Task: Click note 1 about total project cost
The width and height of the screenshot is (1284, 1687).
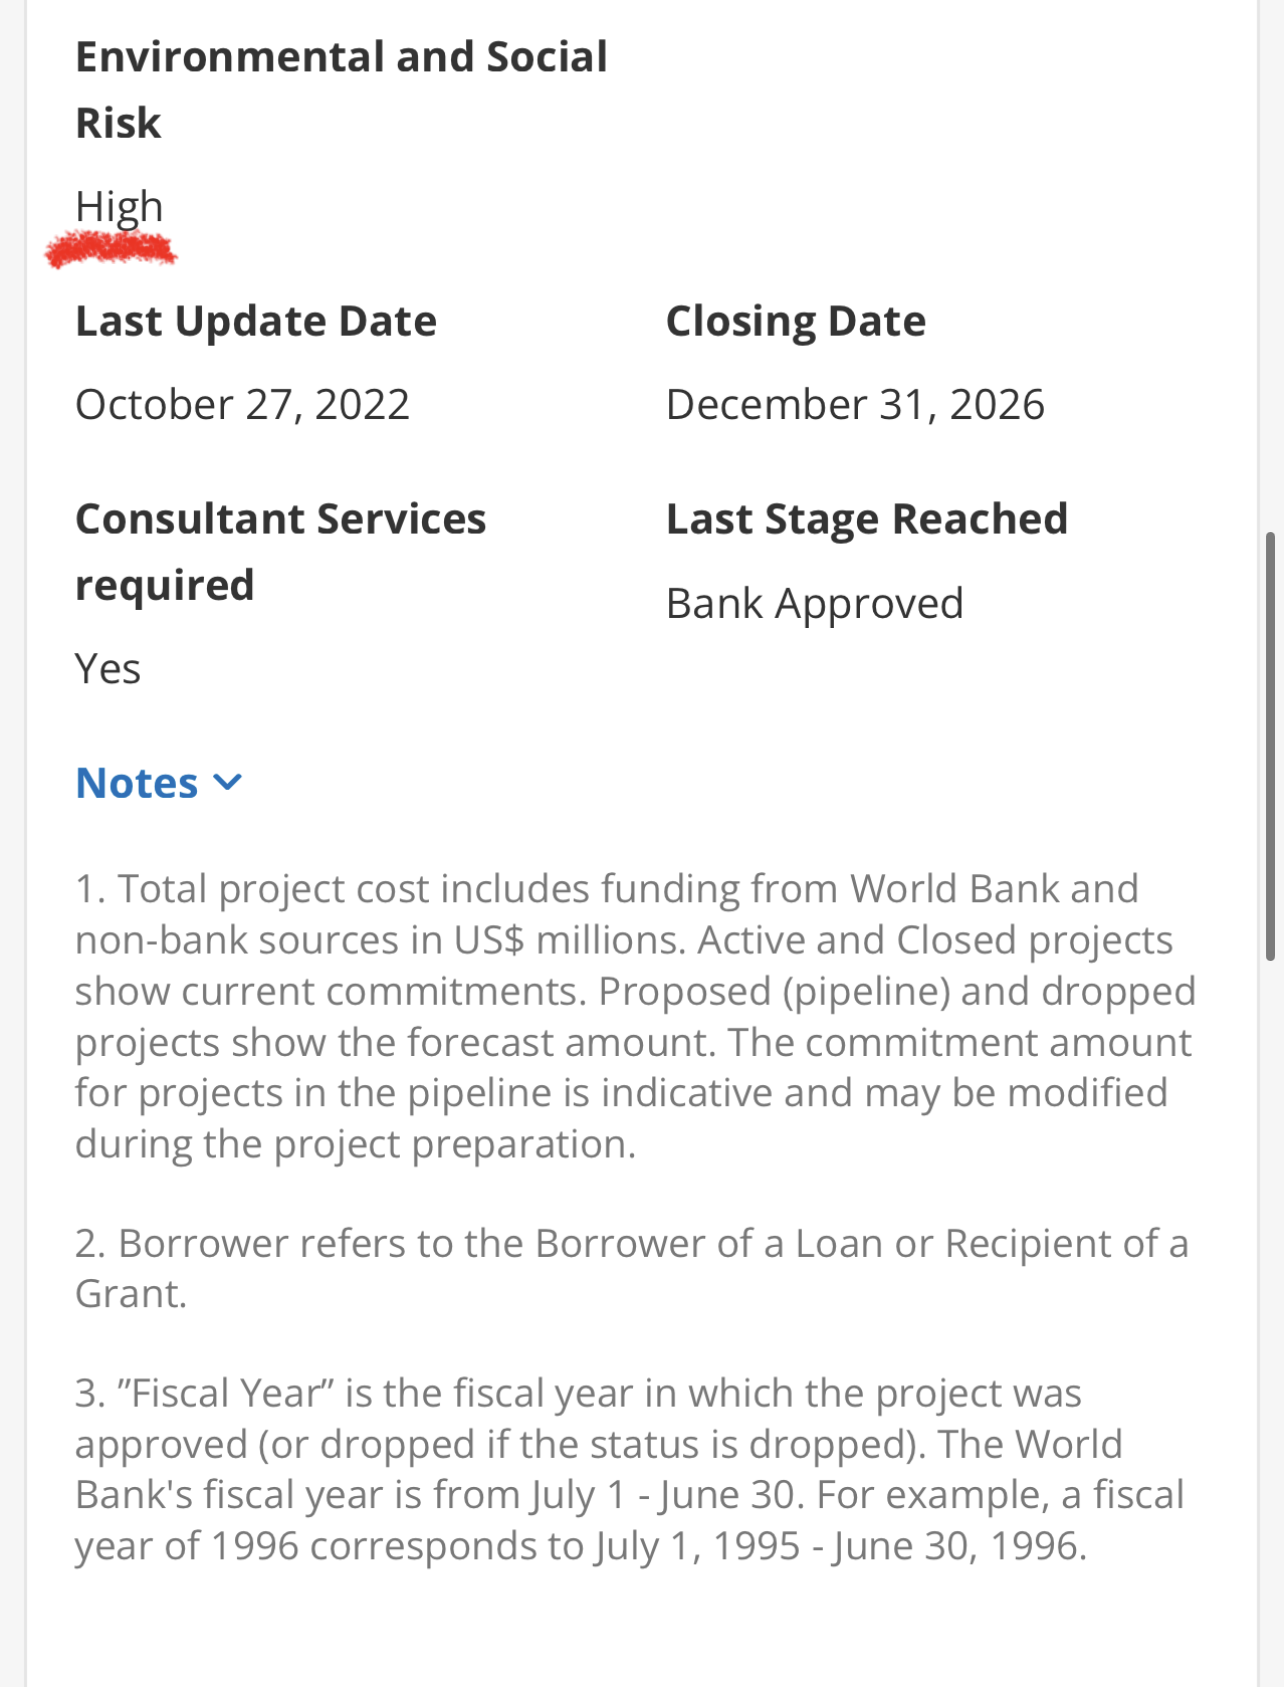Action: (636, 1016)
